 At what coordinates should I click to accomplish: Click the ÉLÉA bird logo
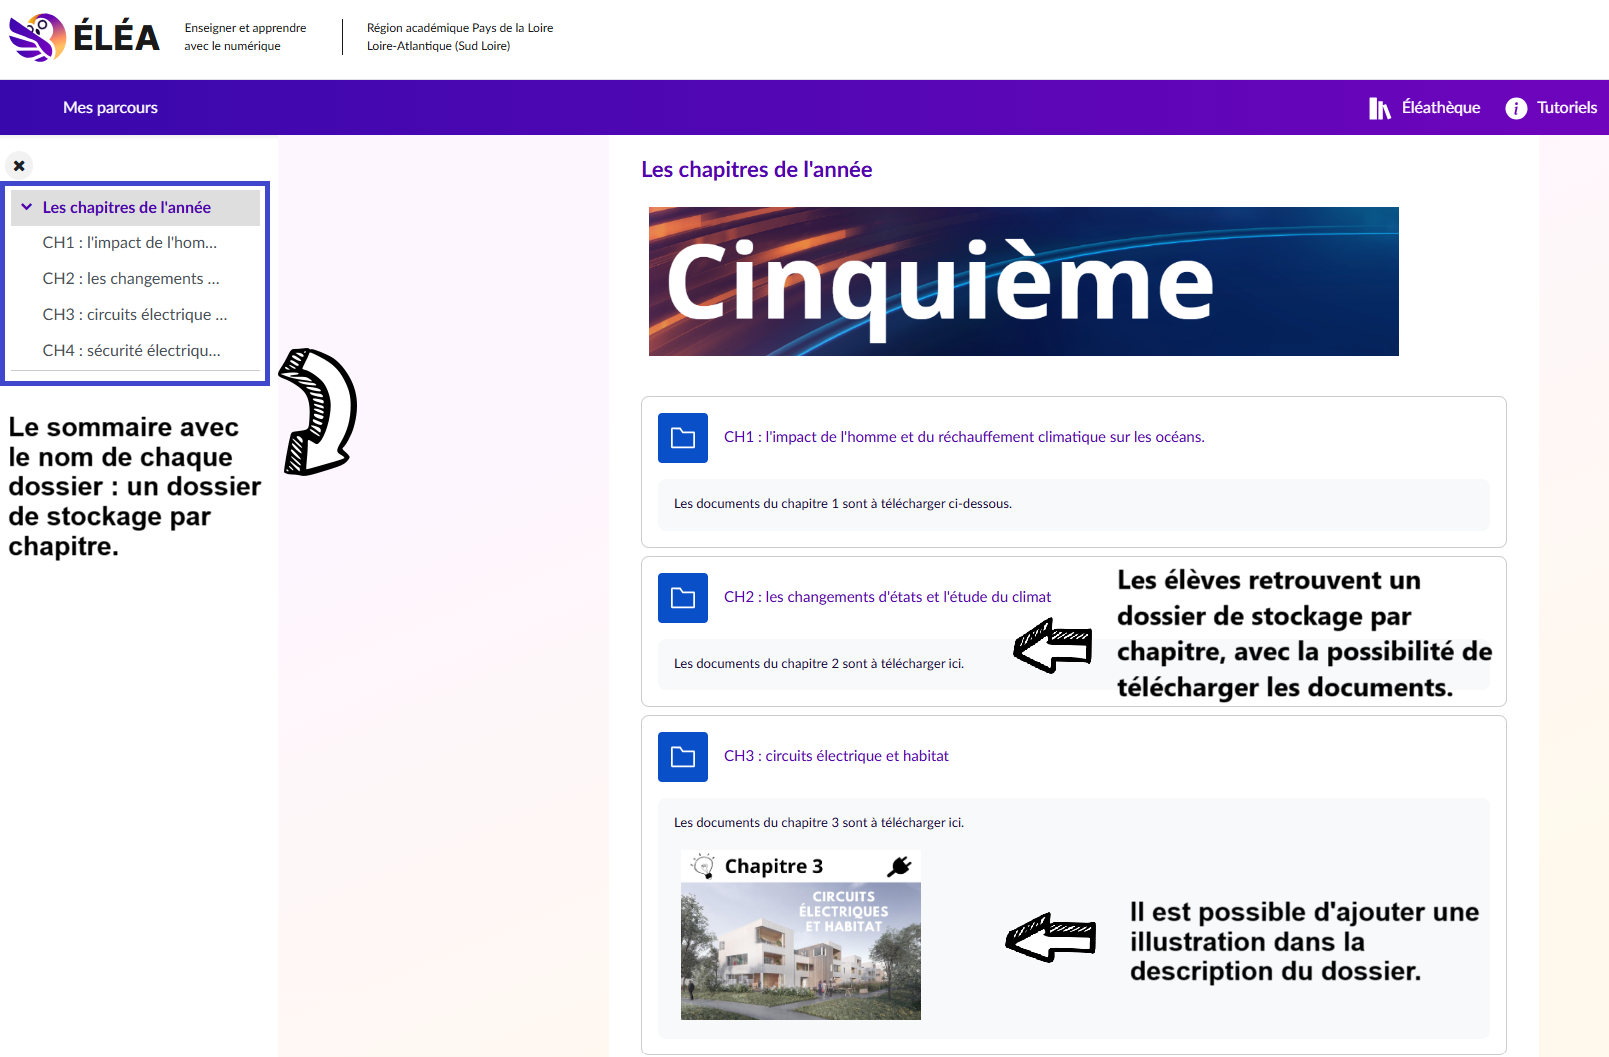(37, 37)
